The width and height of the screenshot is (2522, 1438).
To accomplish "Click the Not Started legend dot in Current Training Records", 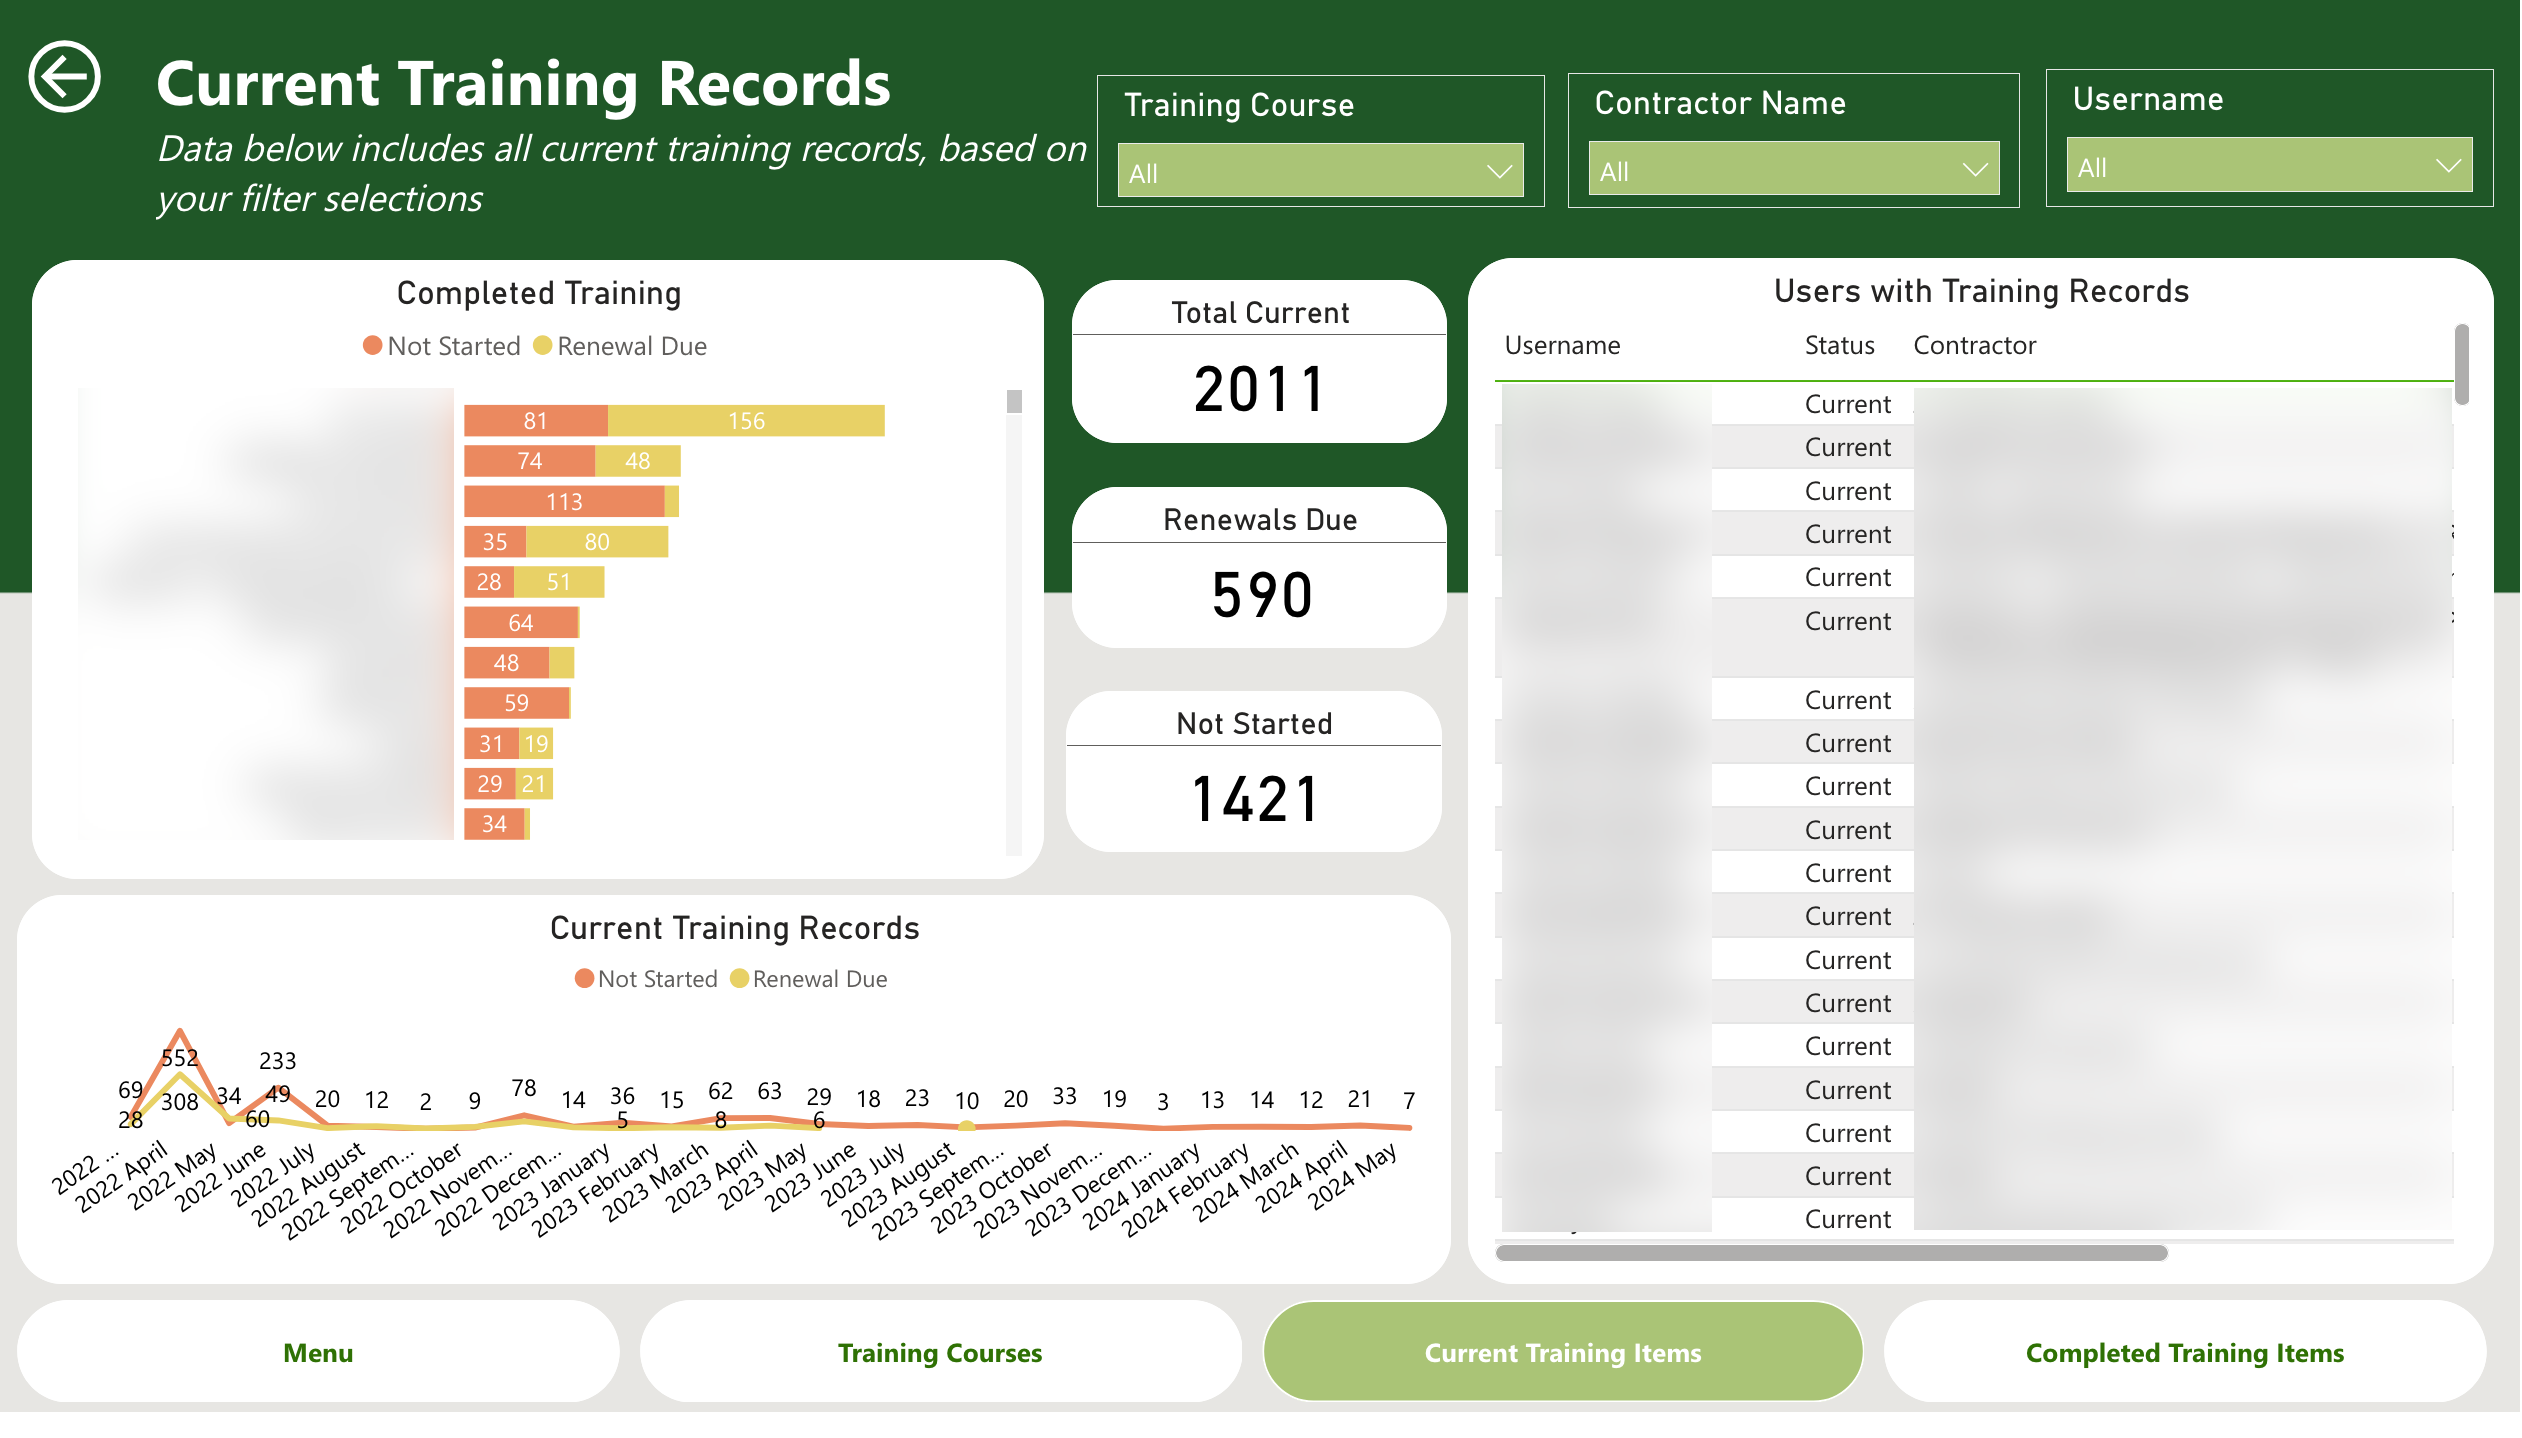I will pos(583,978).
